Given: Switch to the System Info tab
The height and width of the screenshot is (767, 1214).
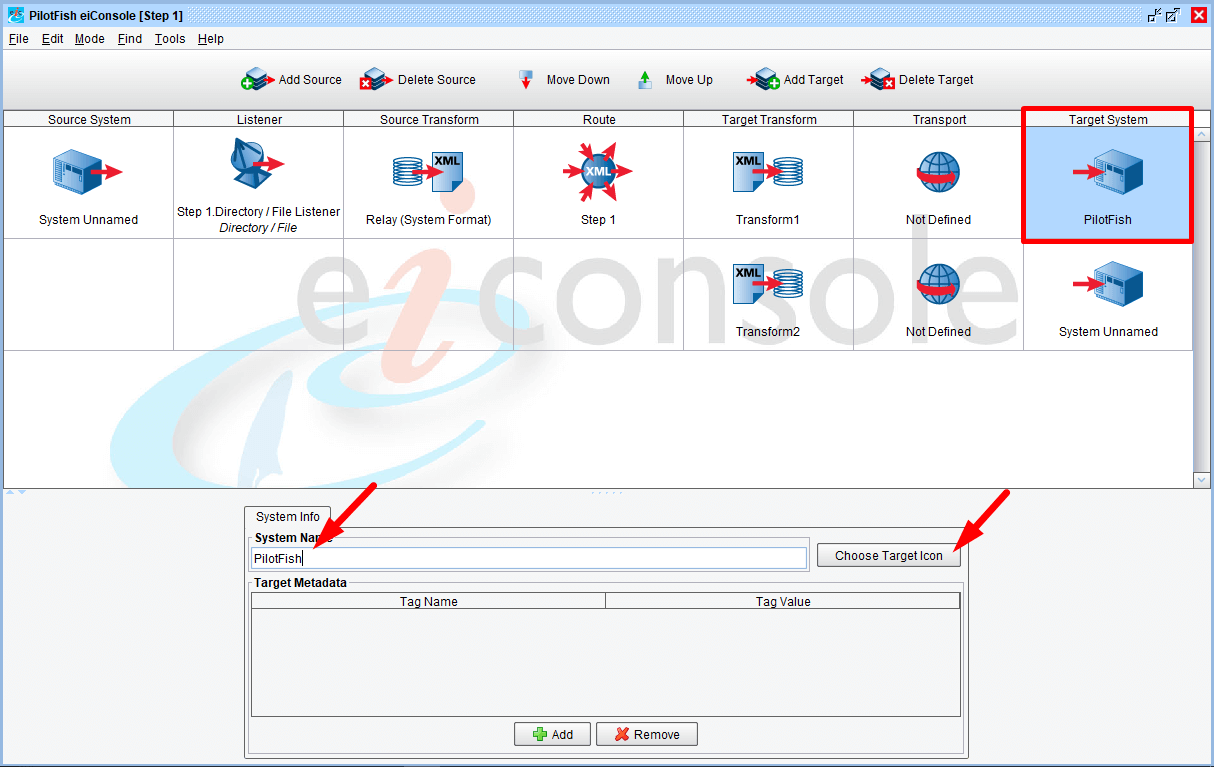Looking at the screenshot, I should (x=288, y=517).
